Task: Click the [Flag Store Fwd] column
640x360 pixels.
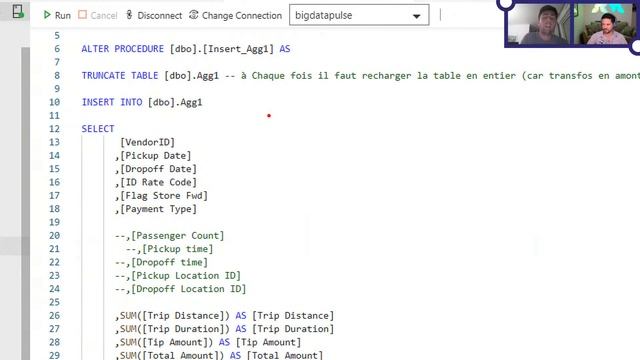Action: (164, 196)
